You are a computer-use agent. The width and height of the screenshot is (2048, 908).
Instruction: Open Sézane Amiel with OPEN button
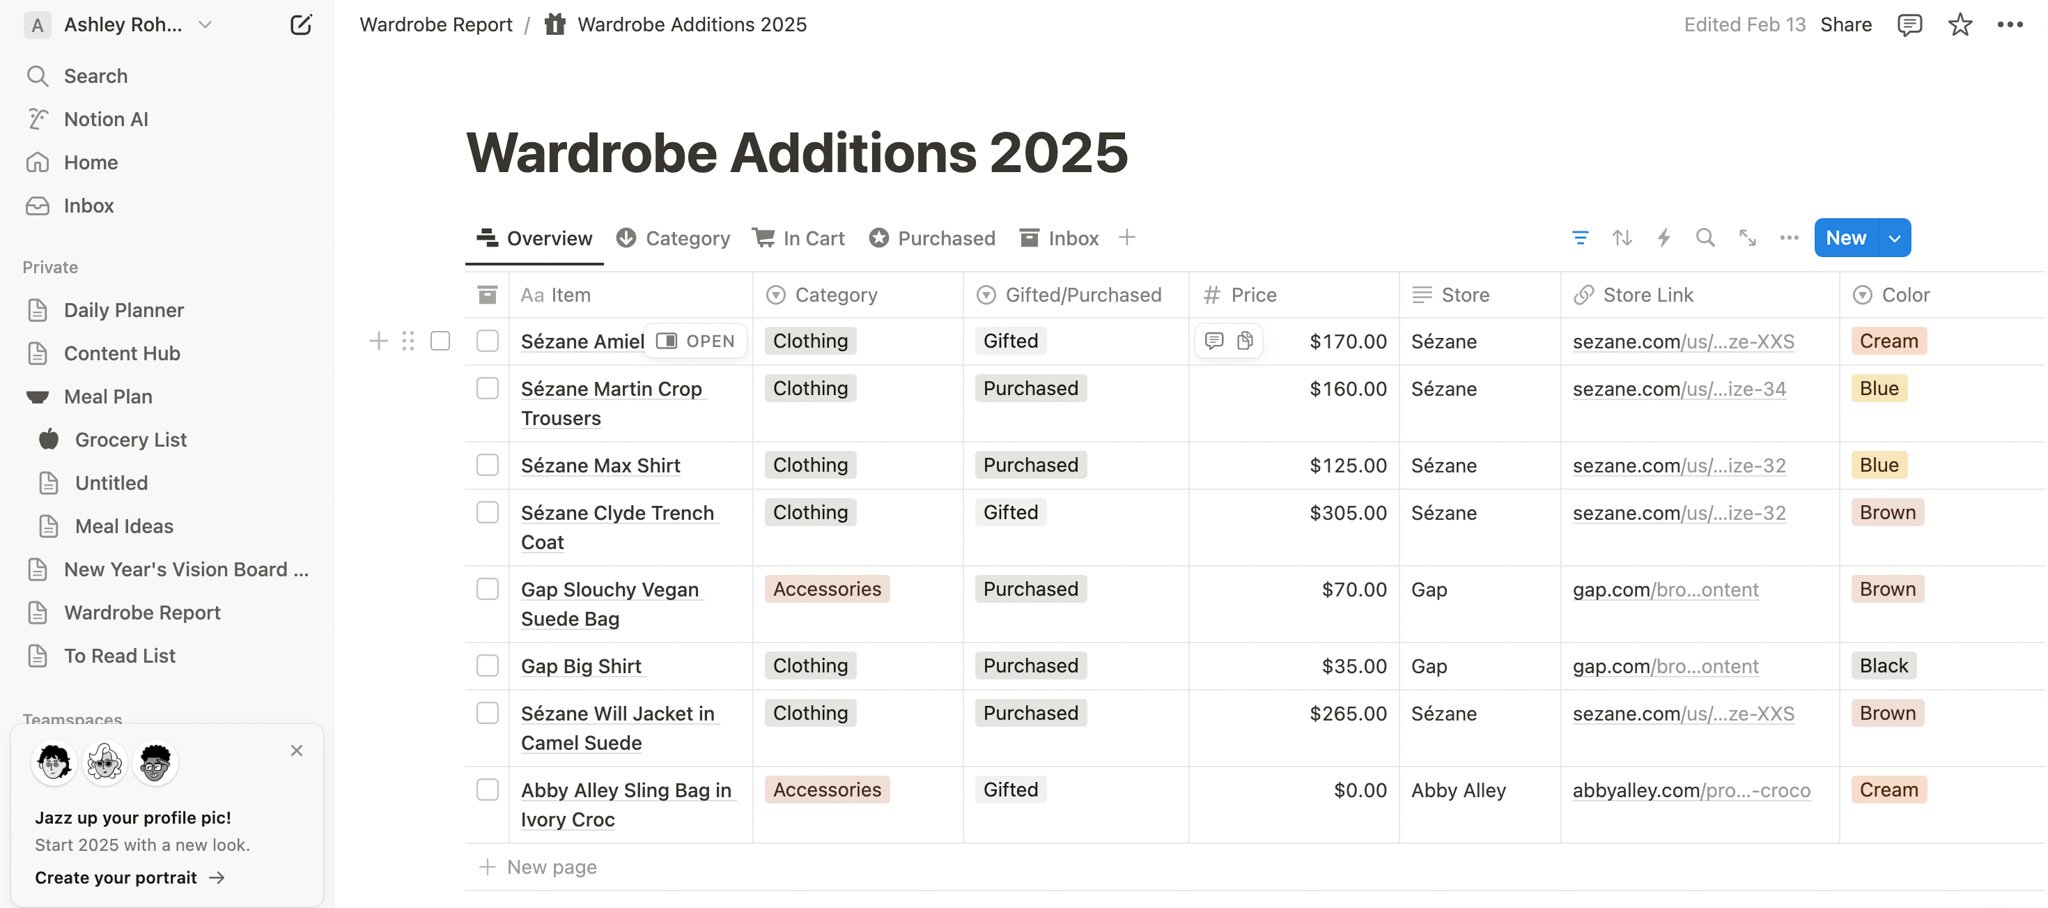695,341
